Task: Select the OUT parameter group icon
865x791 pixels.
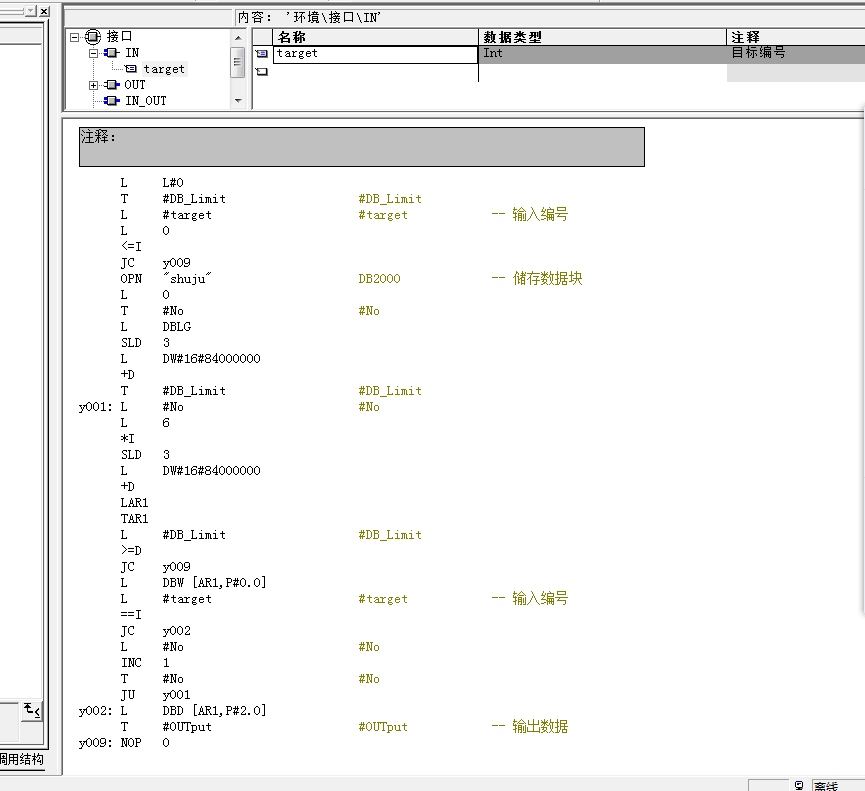Action: pos(112,85)
